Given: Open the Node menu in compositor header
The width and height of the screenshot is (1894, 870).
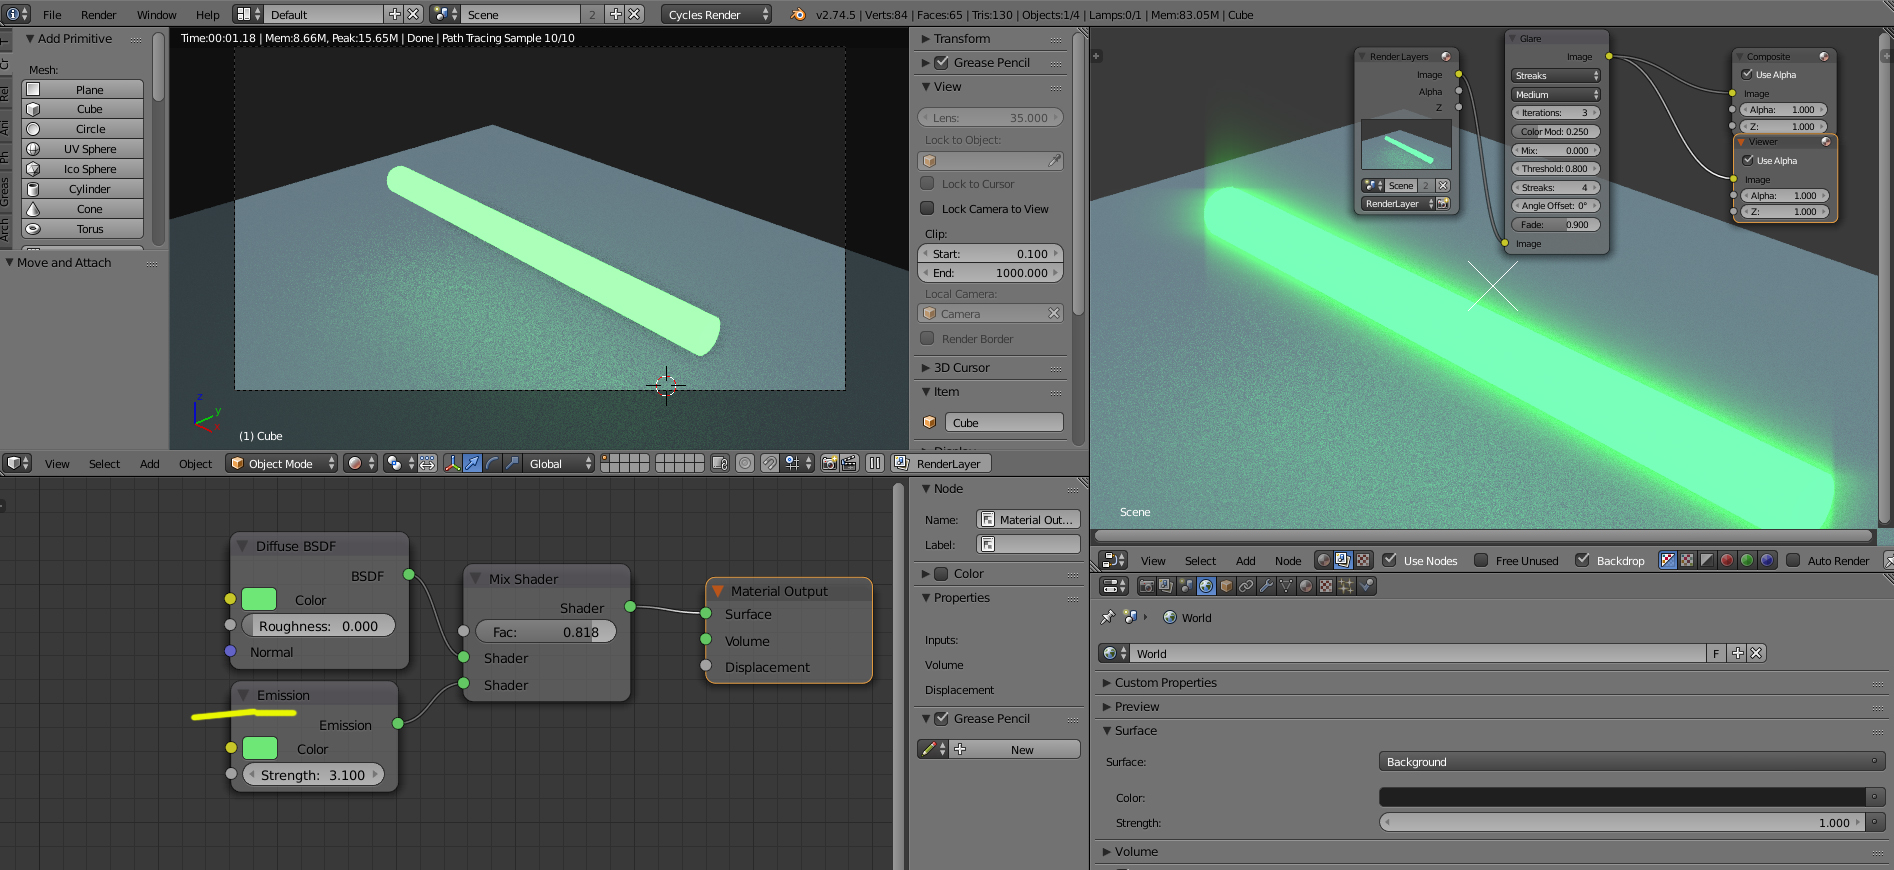Looking at the screenshot, I should click(1287, 561).
